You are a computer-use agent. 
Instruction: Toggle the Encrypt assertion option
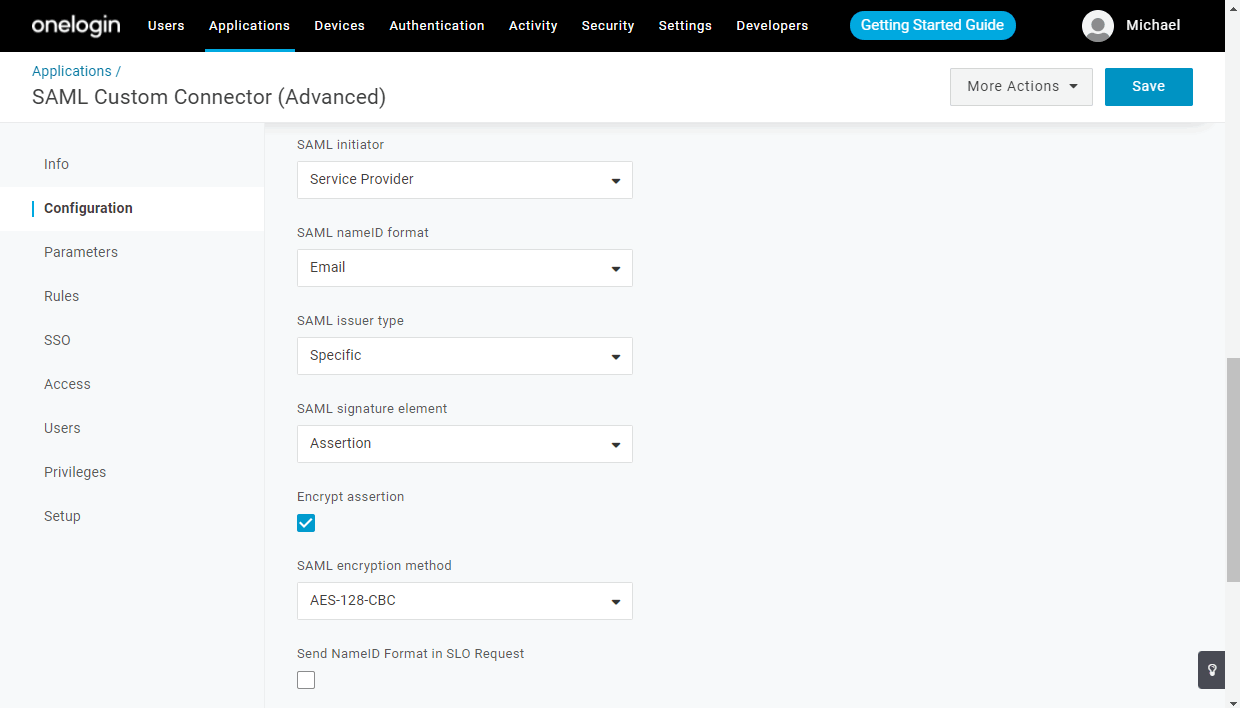coord(306,522)
